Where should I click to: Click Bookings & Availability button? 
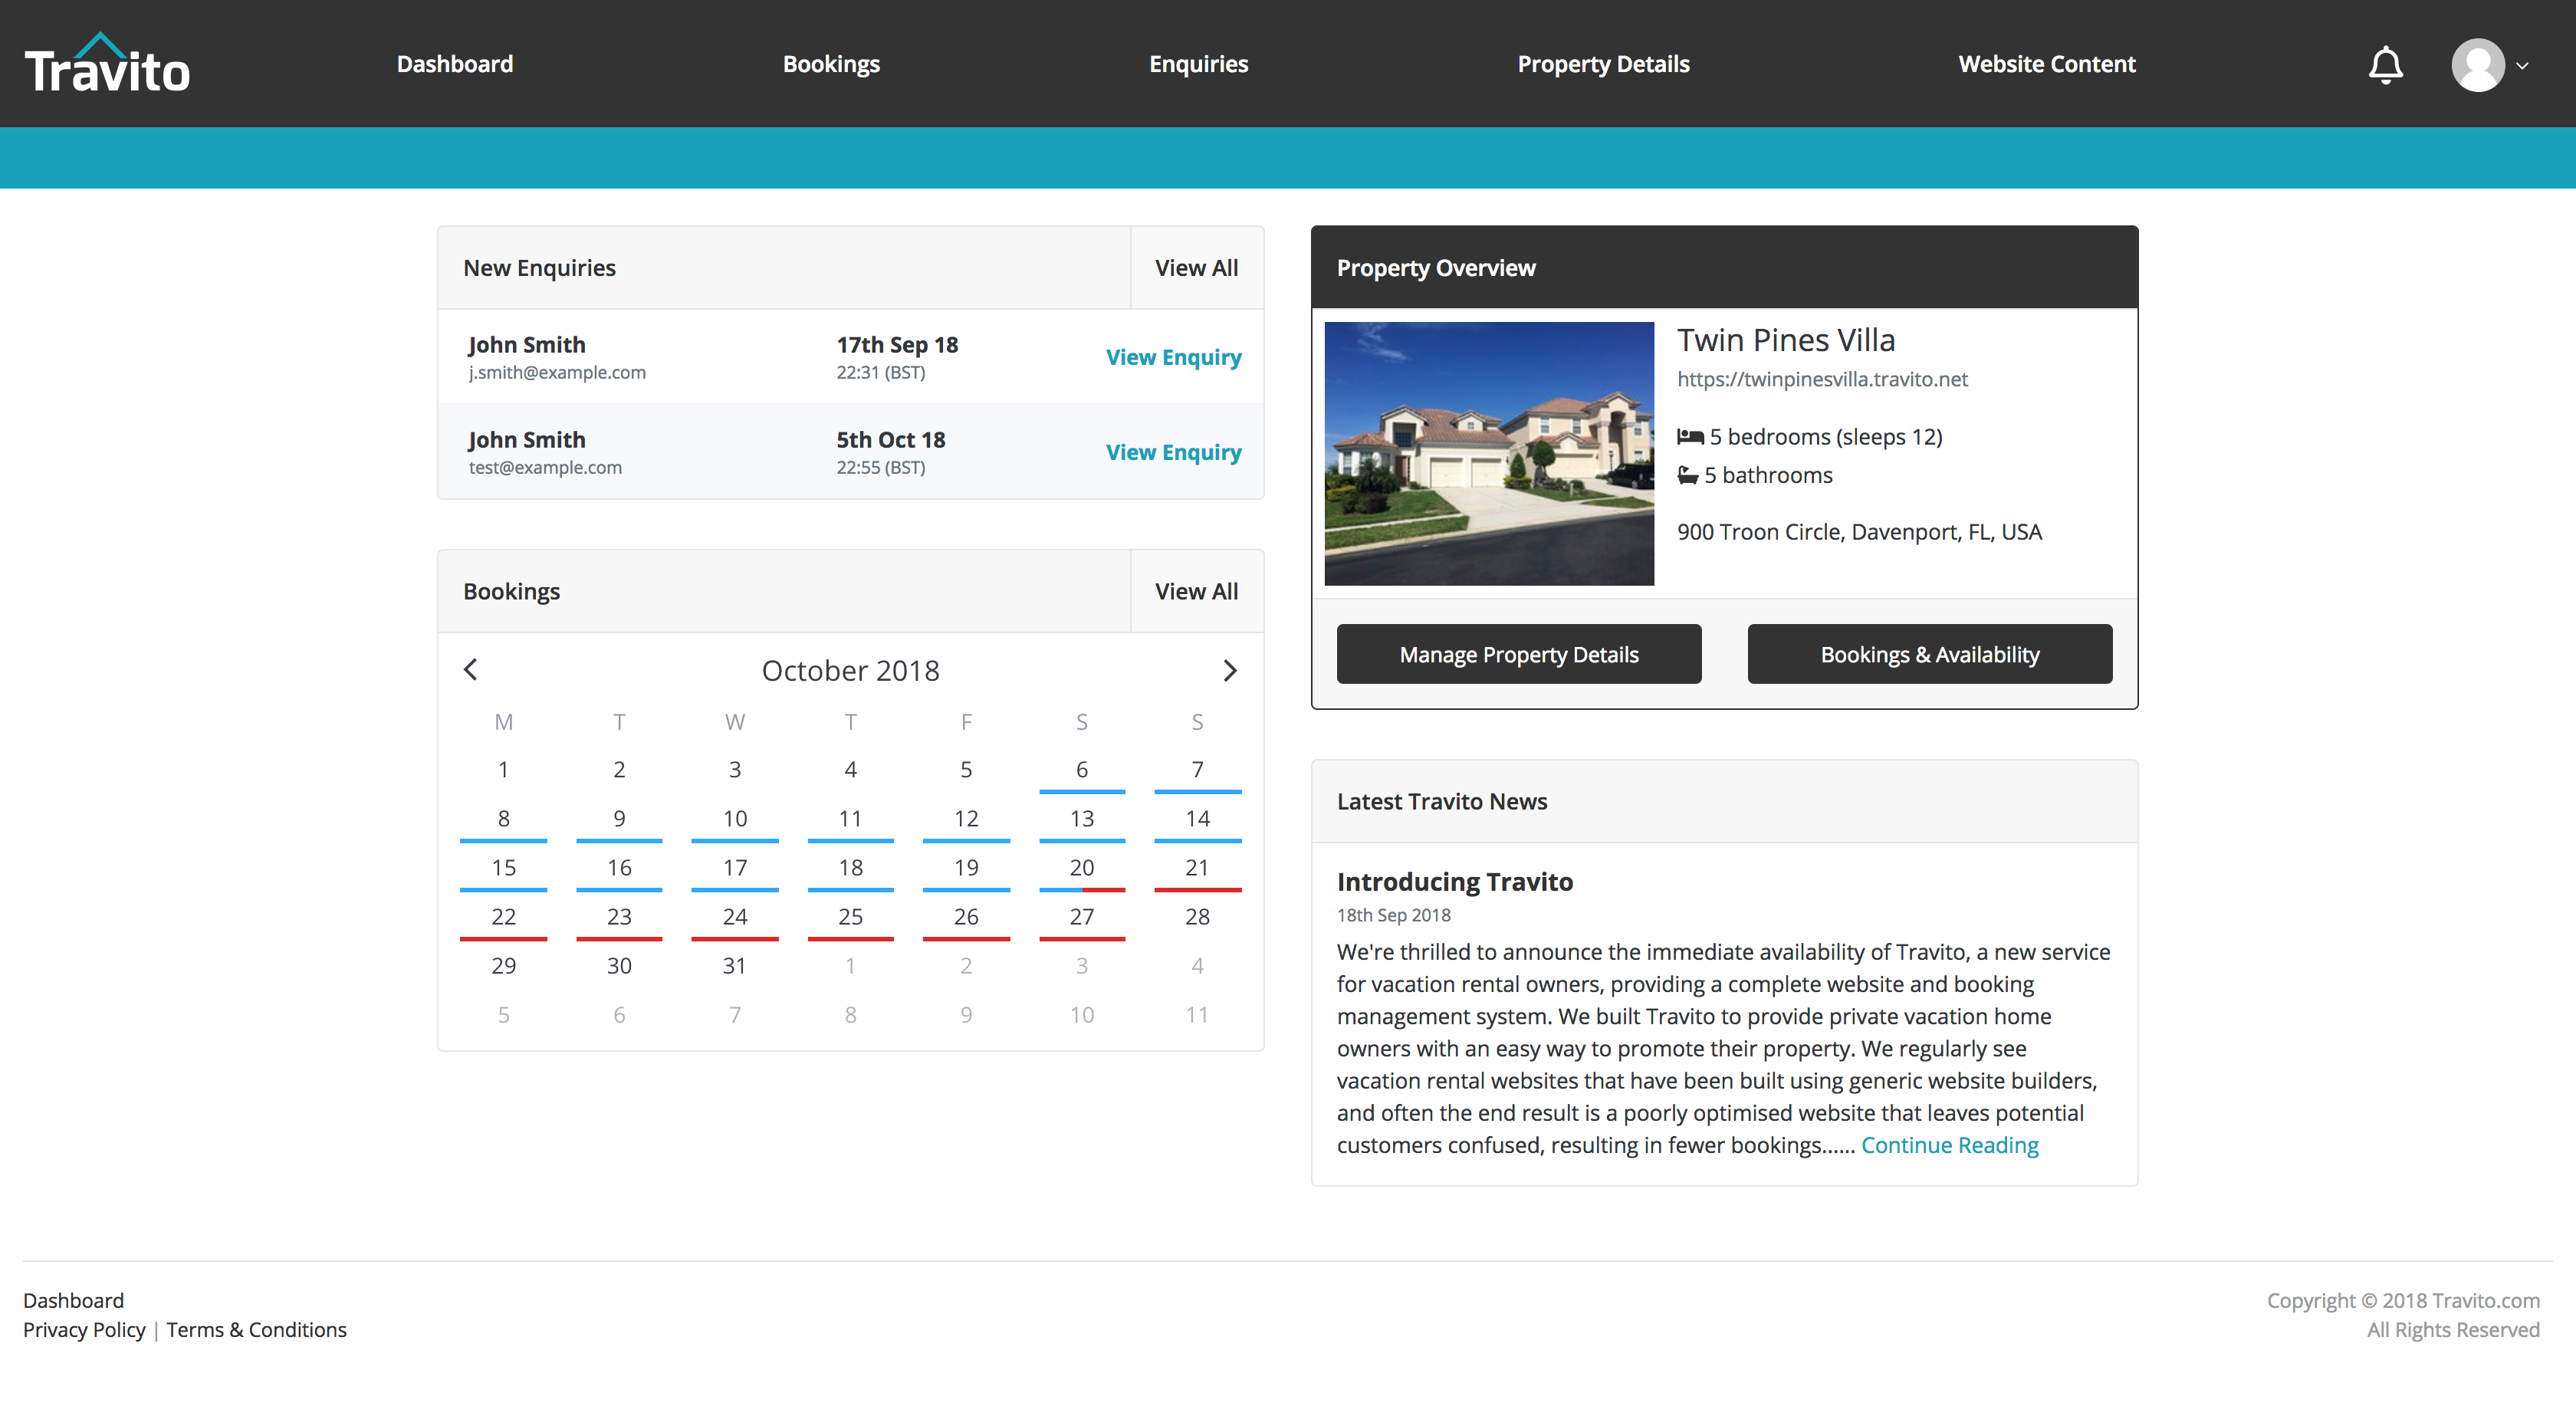coord(1929,654)
